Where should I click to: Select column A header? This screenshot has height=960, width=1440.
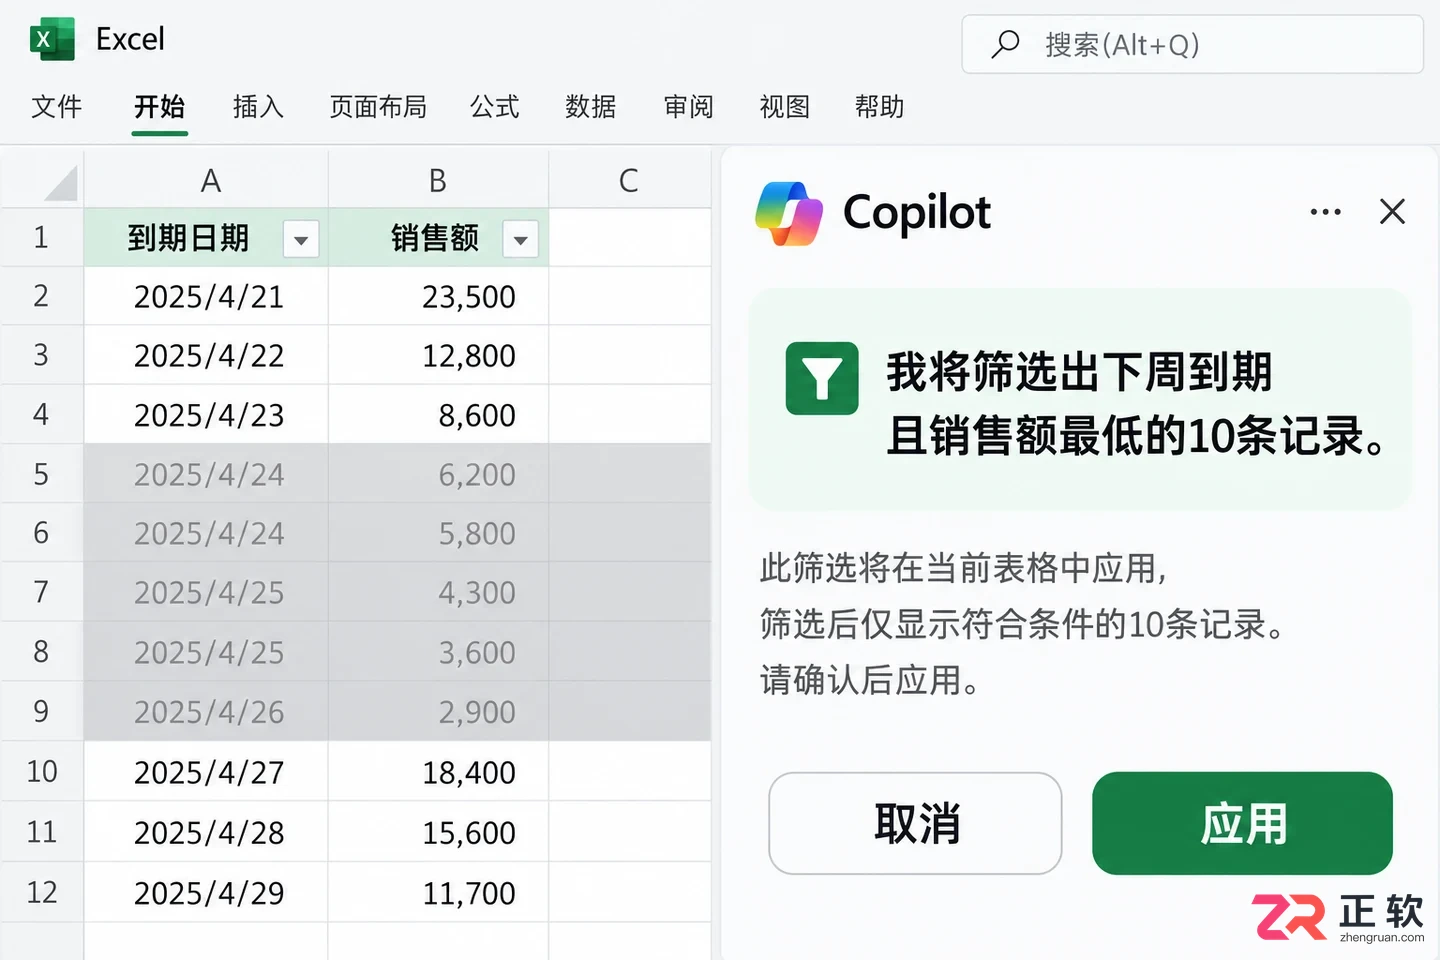[x=206, y=180]
